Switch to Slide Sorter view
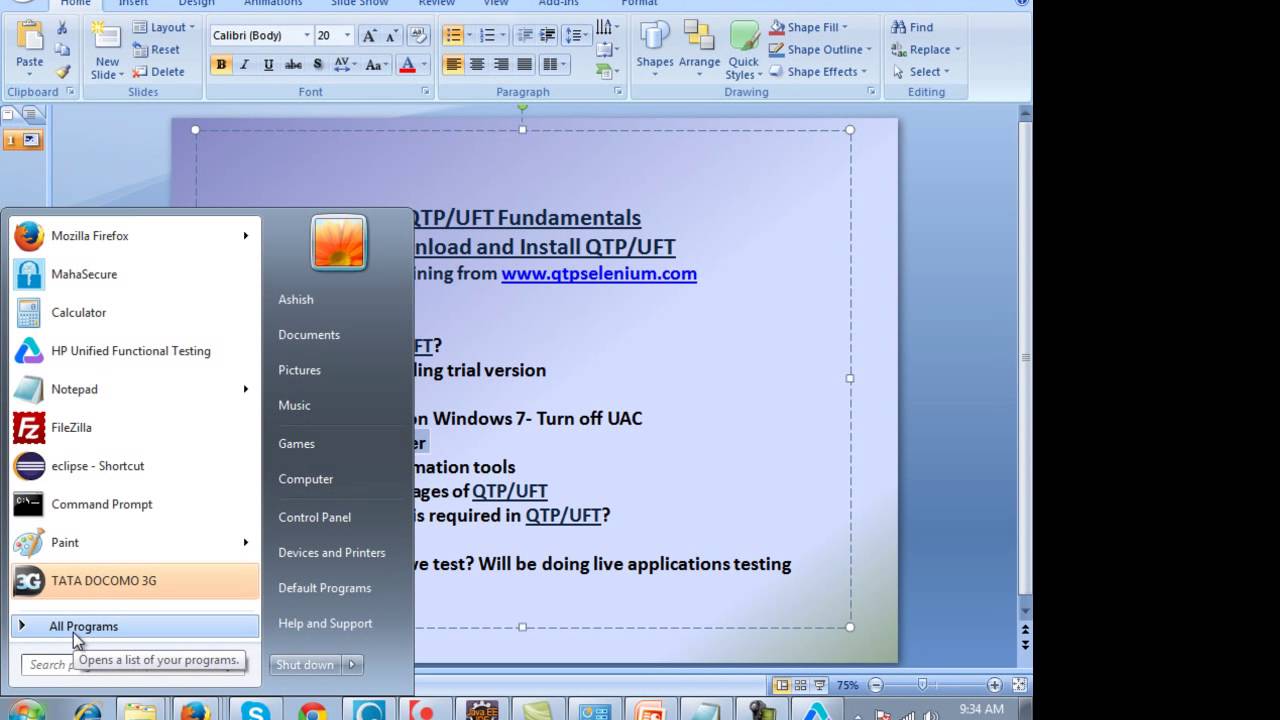 click(801, 685)
